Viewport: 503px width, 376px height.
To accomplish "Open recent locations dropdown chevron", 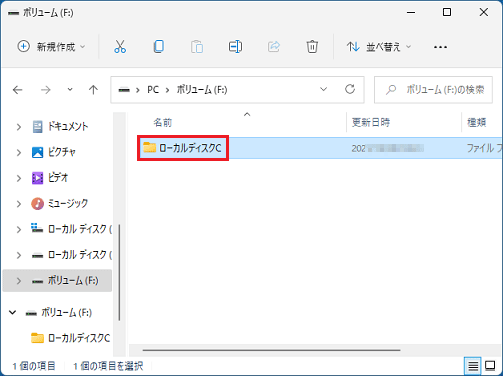I will click(70, 89).
